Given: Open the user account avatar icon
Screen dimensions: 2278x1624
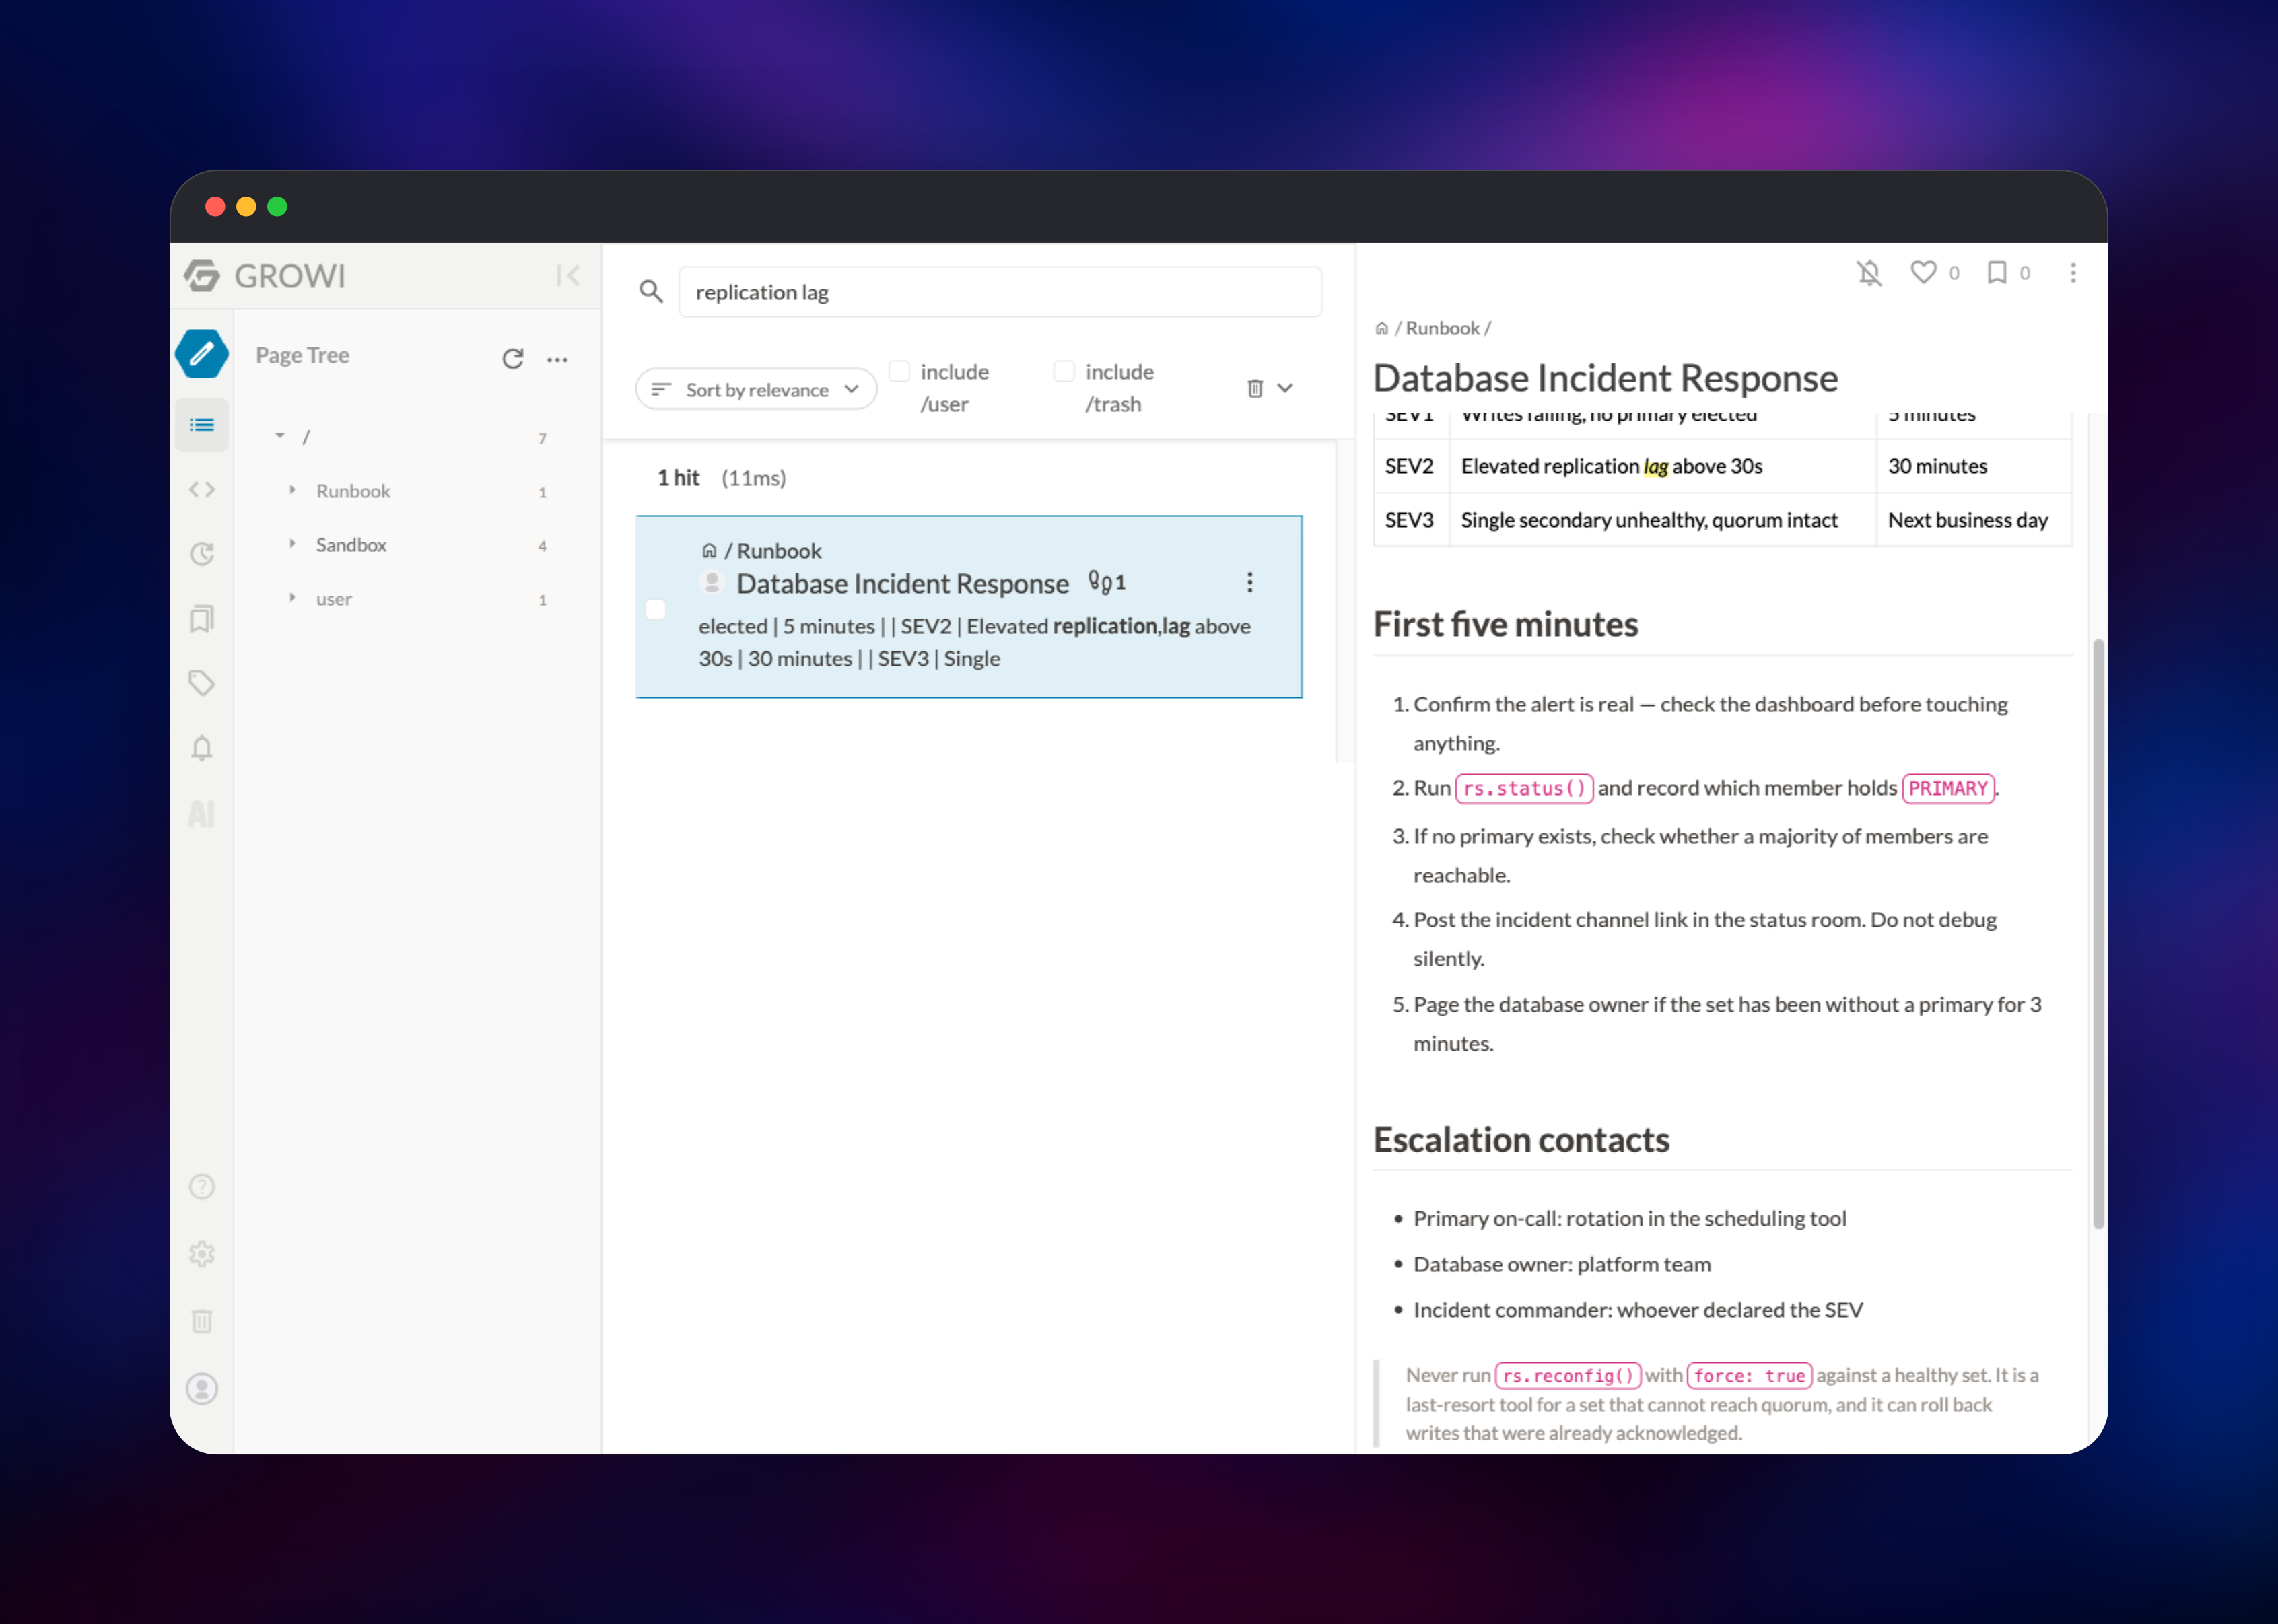Looking at the screenshot, I should (202, 1388).
